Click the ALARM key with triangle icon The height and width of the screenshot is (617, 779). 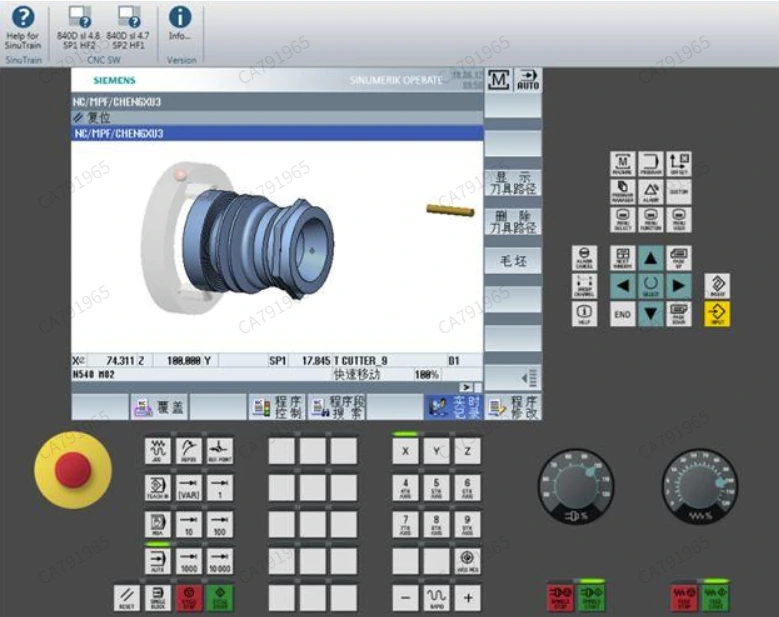pyautogui.click(x=650, y=192)
